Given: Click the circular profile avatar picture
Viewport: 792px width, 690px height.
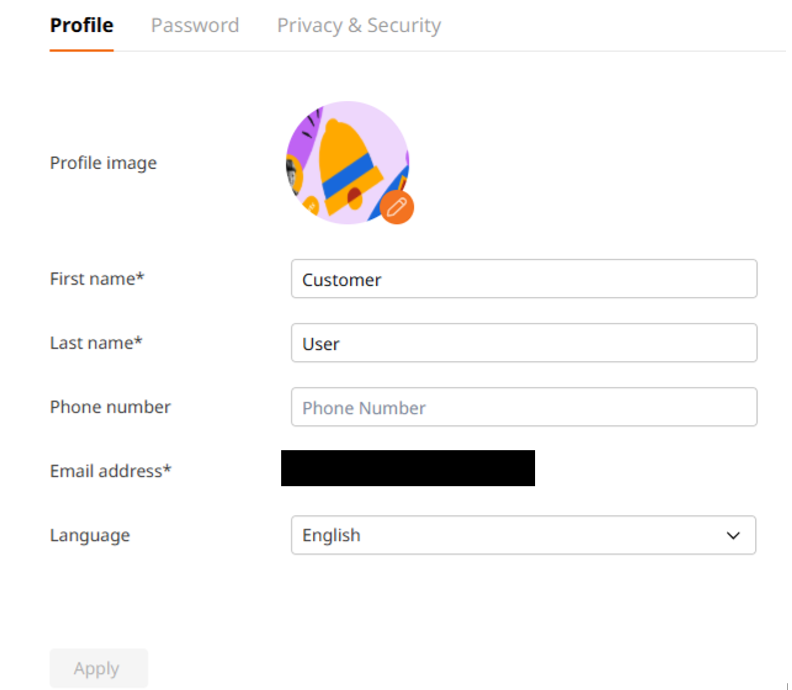Looking at the screenshot, I should [347, 162].
